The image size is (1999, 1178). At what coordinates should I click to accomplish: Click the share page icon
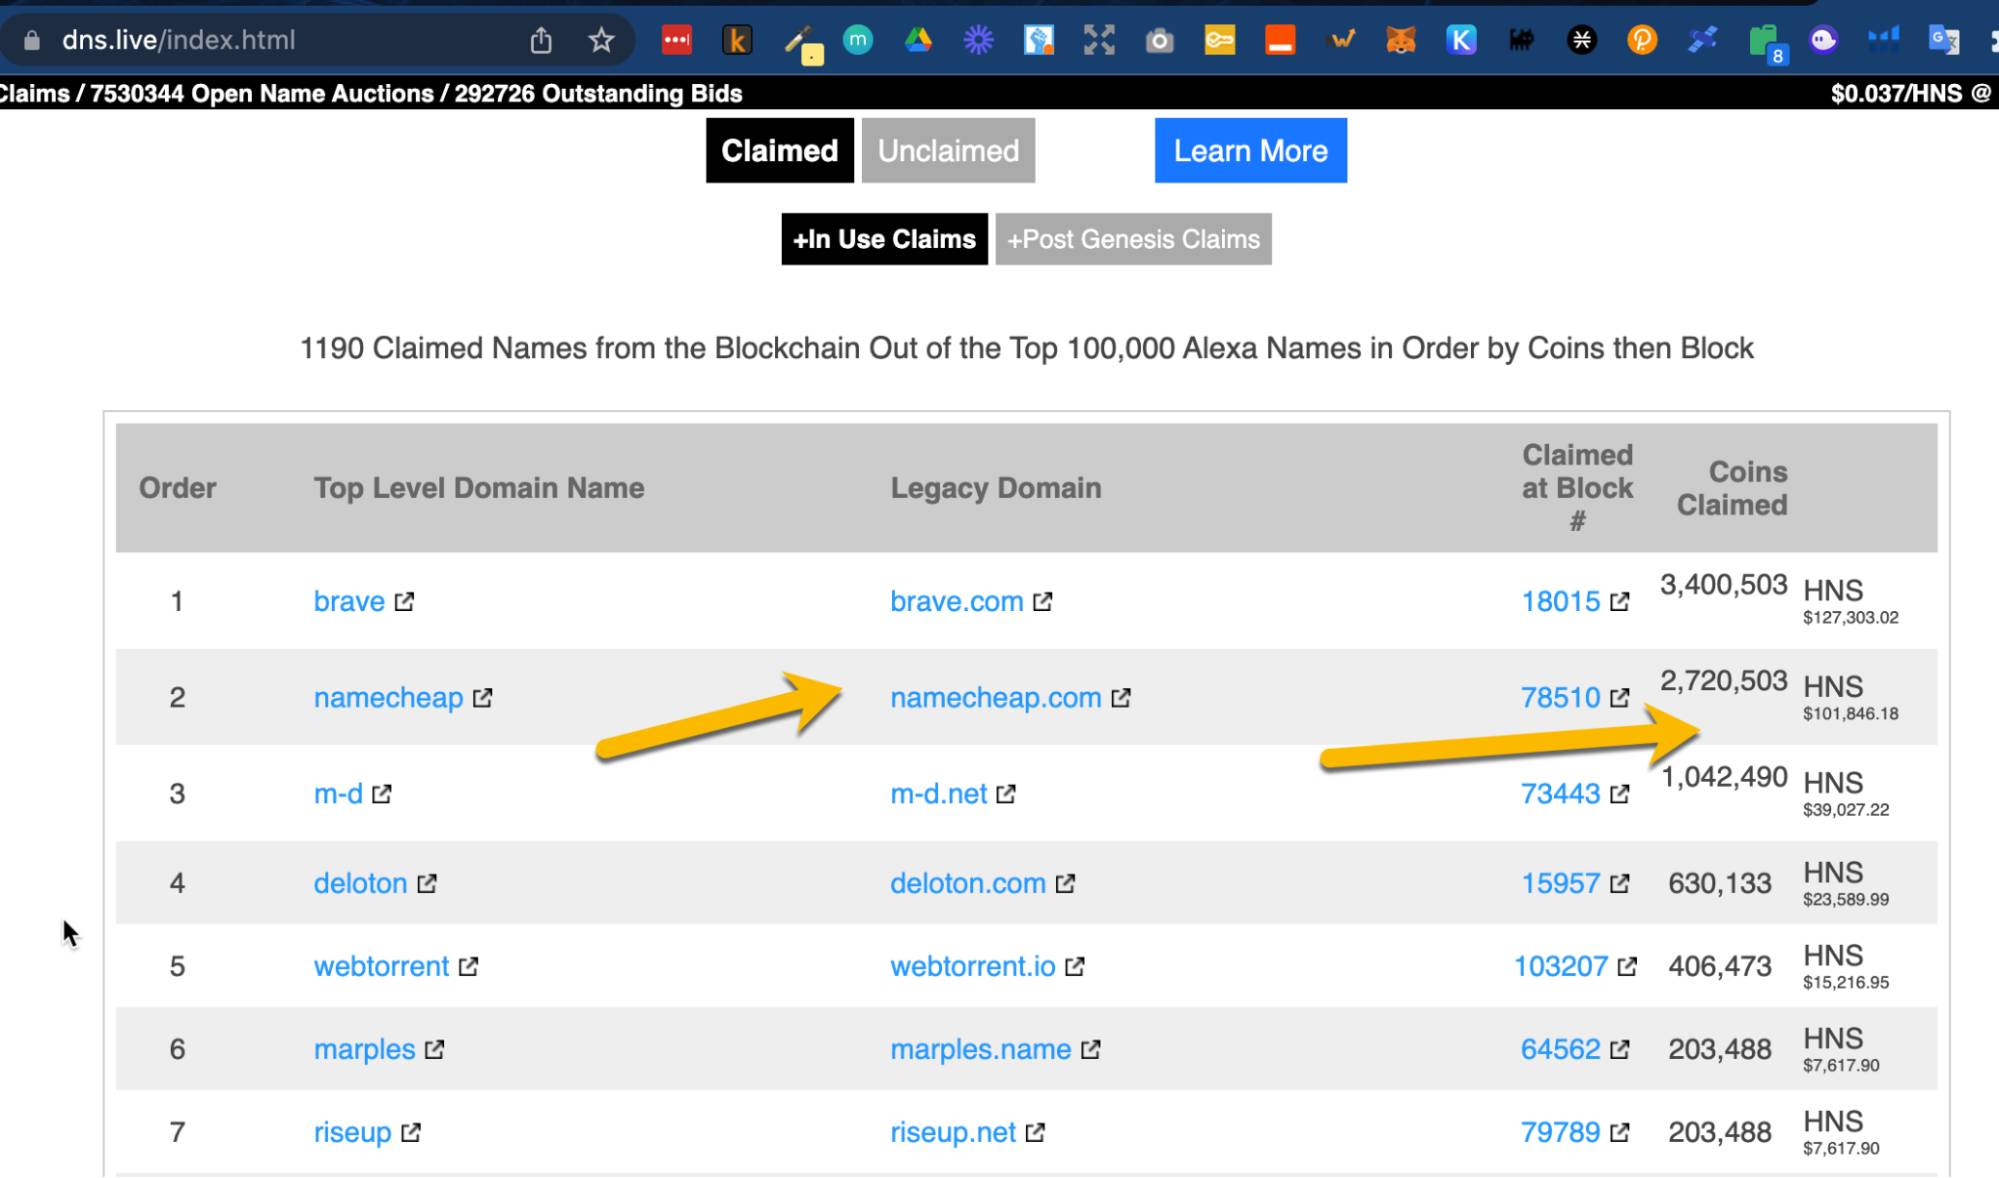point(541,40)
